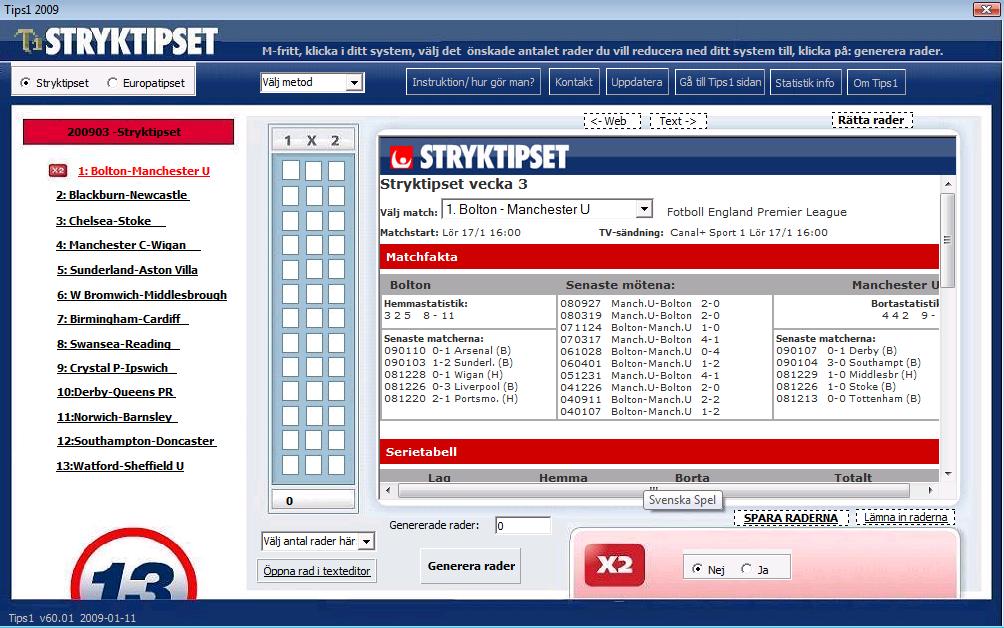1004x628 pixels.
Task: Click Gå till Tips1 sidan button
Action: tap(720, 83)
